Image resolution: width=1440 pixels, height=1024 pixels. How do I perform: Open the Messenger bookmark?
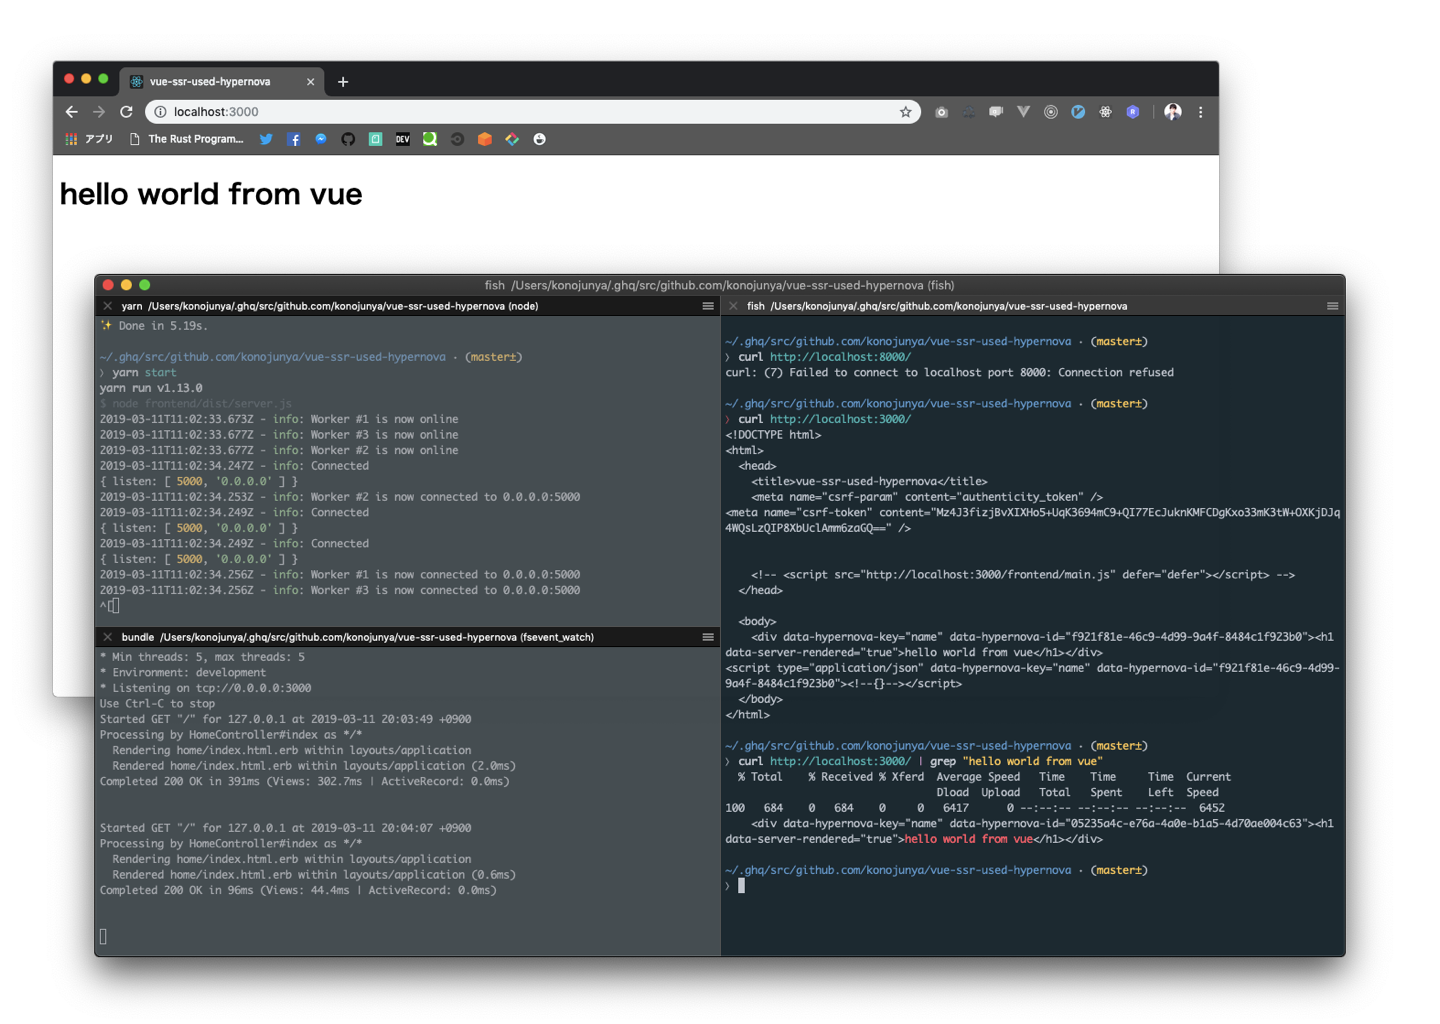click(x=321, y=139)
